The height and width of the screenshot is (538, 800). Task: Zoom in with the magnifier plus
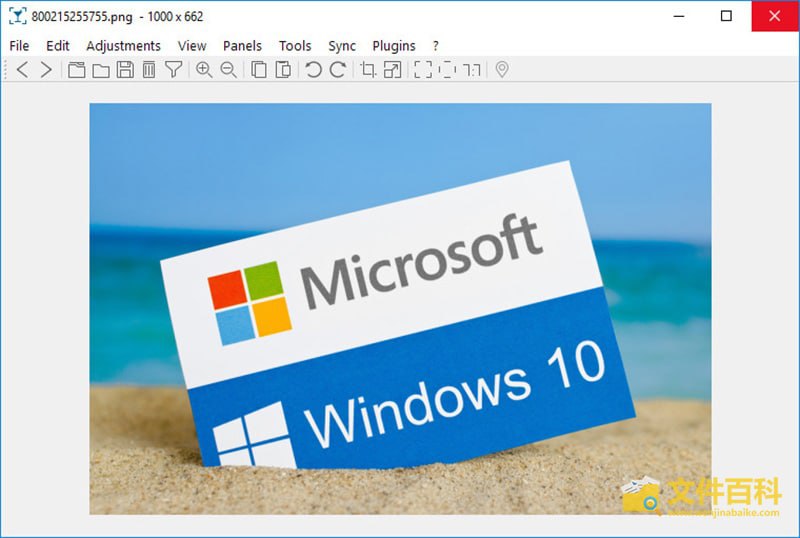(x=204, y=69)
